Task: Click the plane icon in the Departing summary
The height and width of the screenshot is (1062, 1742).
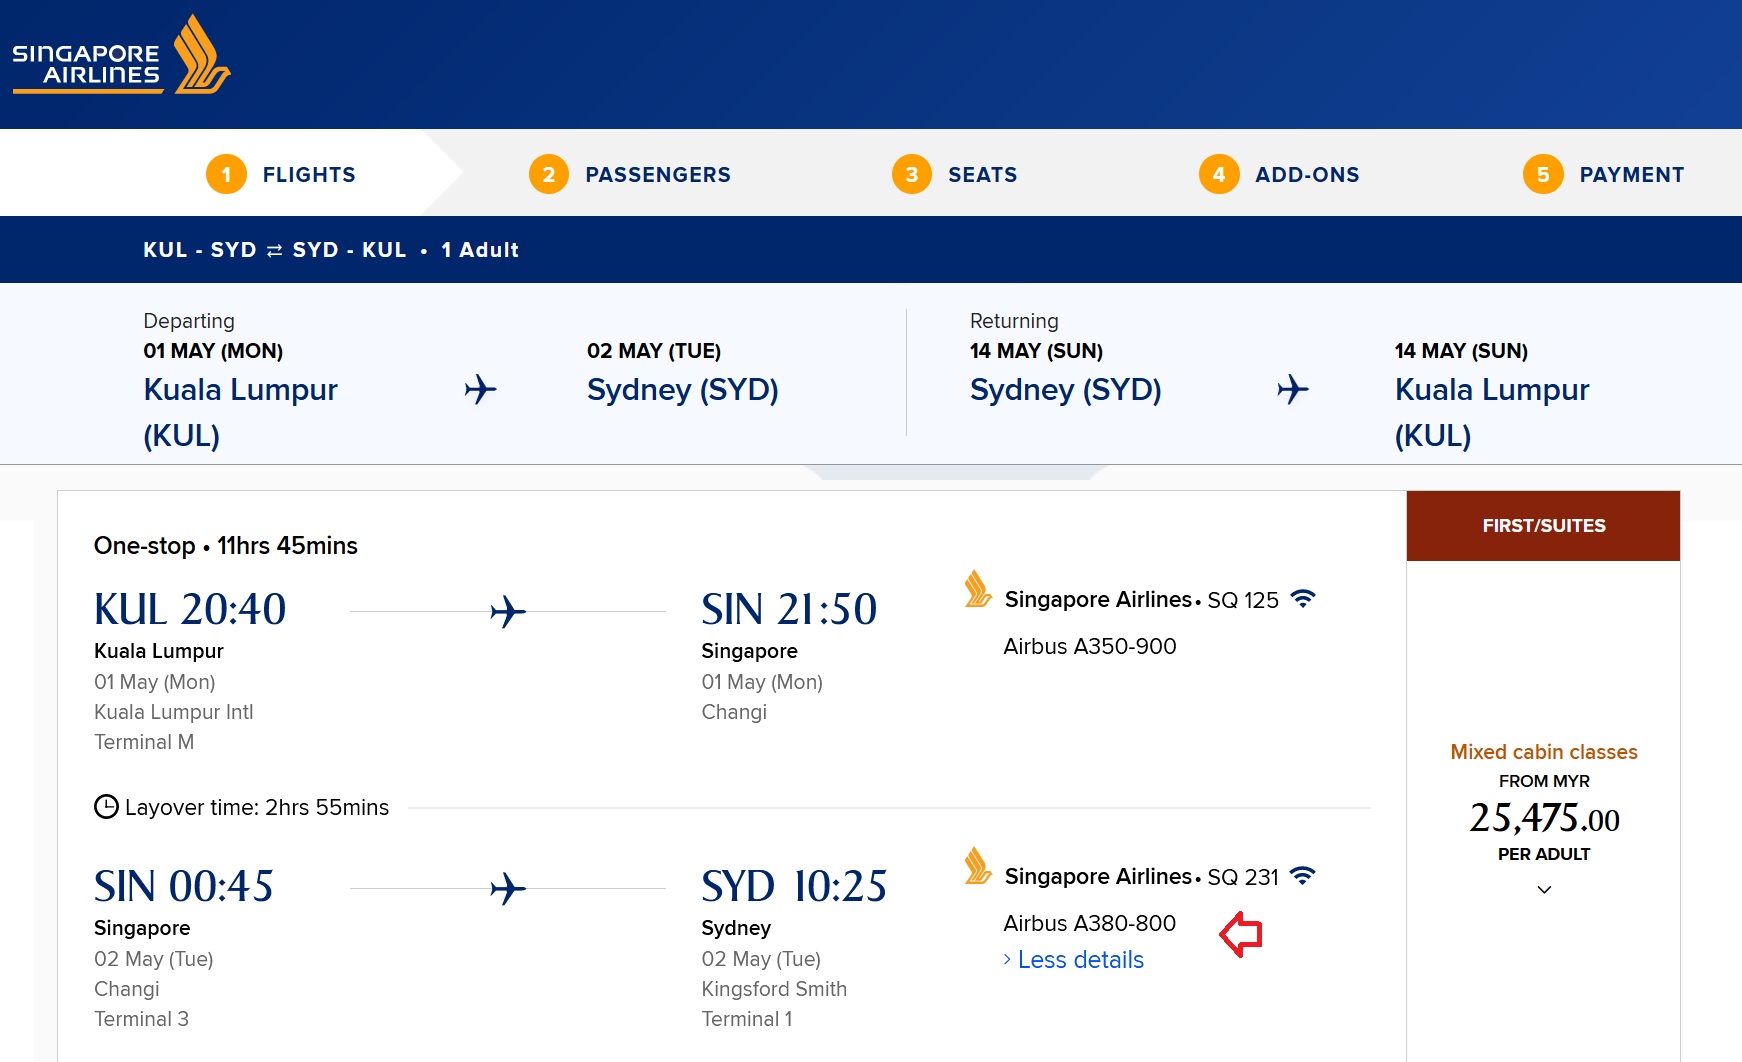Action: coord(480,389)
